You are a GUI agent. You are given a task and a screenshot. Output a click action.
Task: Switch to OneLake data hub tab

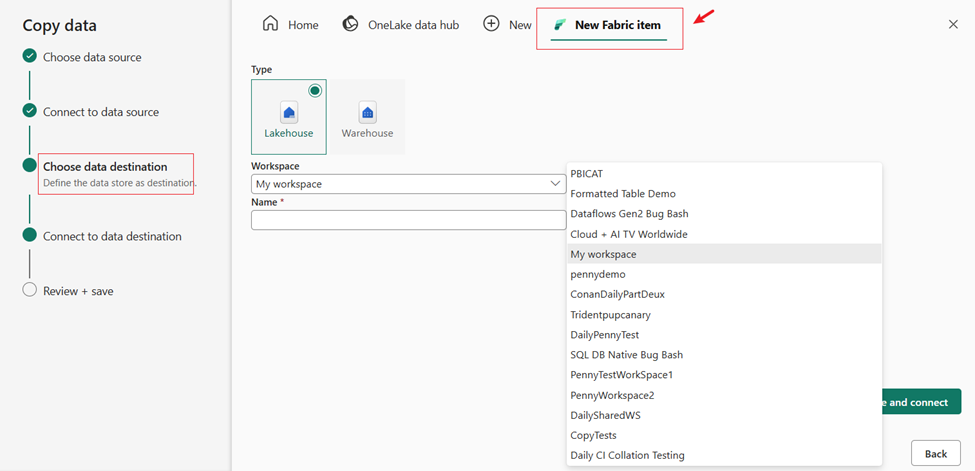pyautogui.click(x=401, y=25)
